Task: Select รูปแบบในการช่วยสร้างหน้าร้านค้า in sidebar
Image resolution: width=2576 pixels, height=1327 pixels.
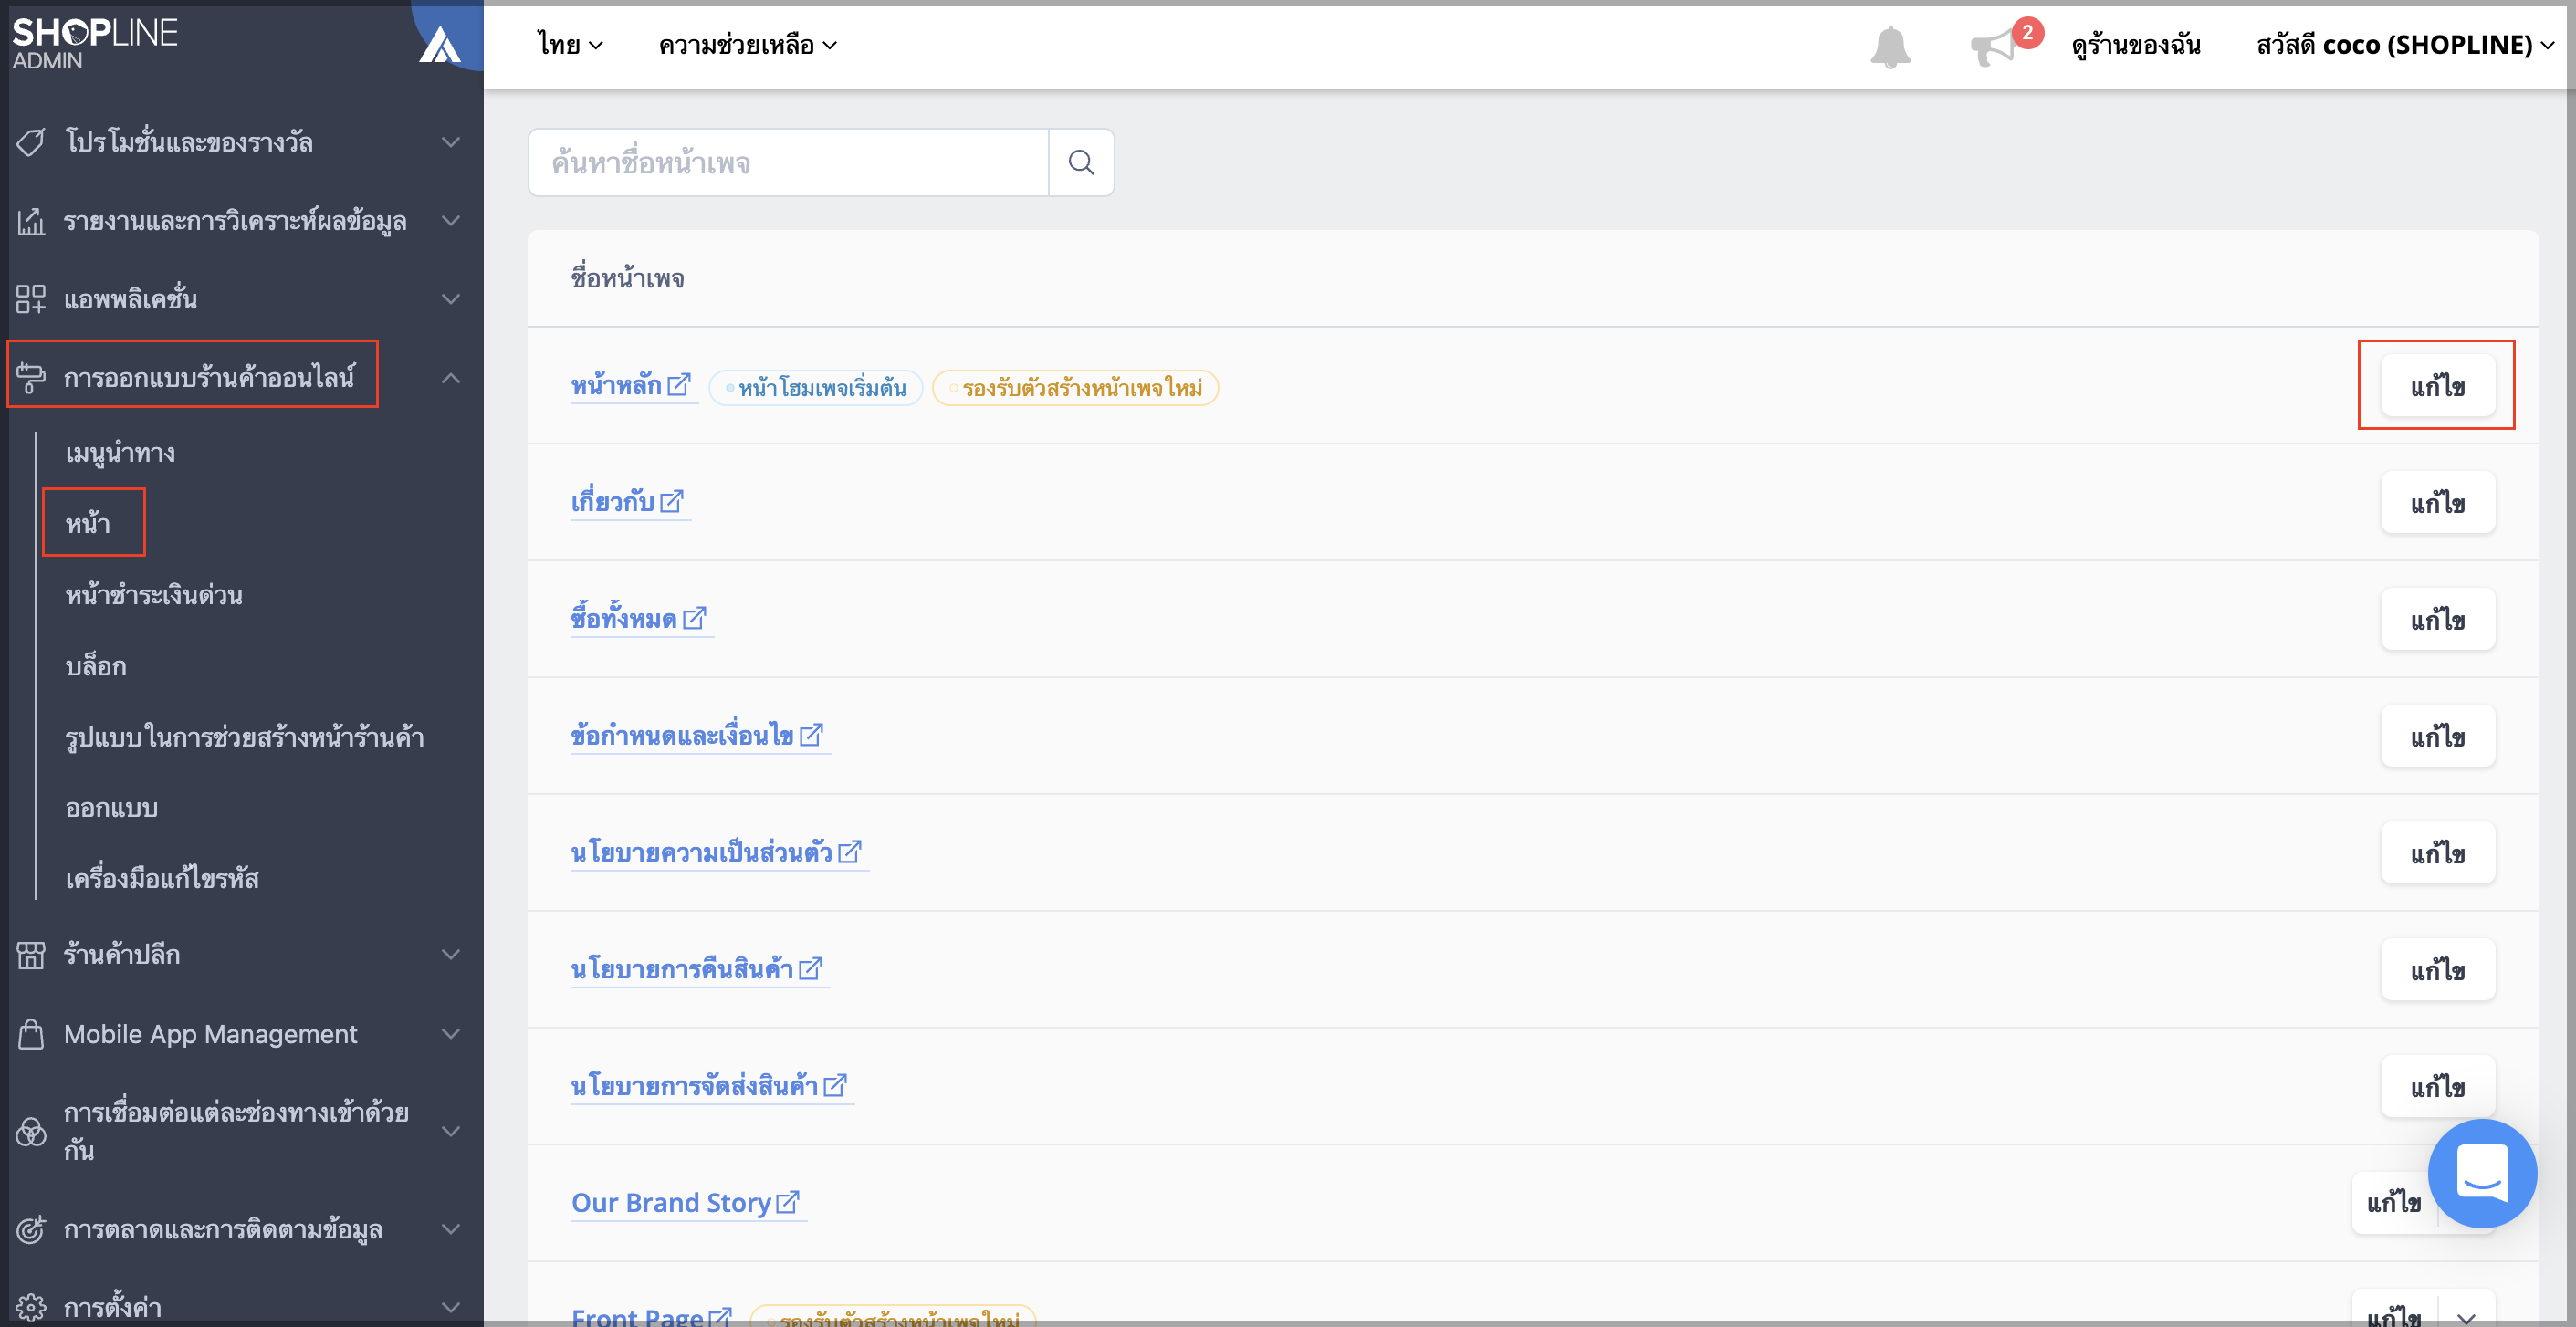Action: pyautogui.click(x=245, y=737)
